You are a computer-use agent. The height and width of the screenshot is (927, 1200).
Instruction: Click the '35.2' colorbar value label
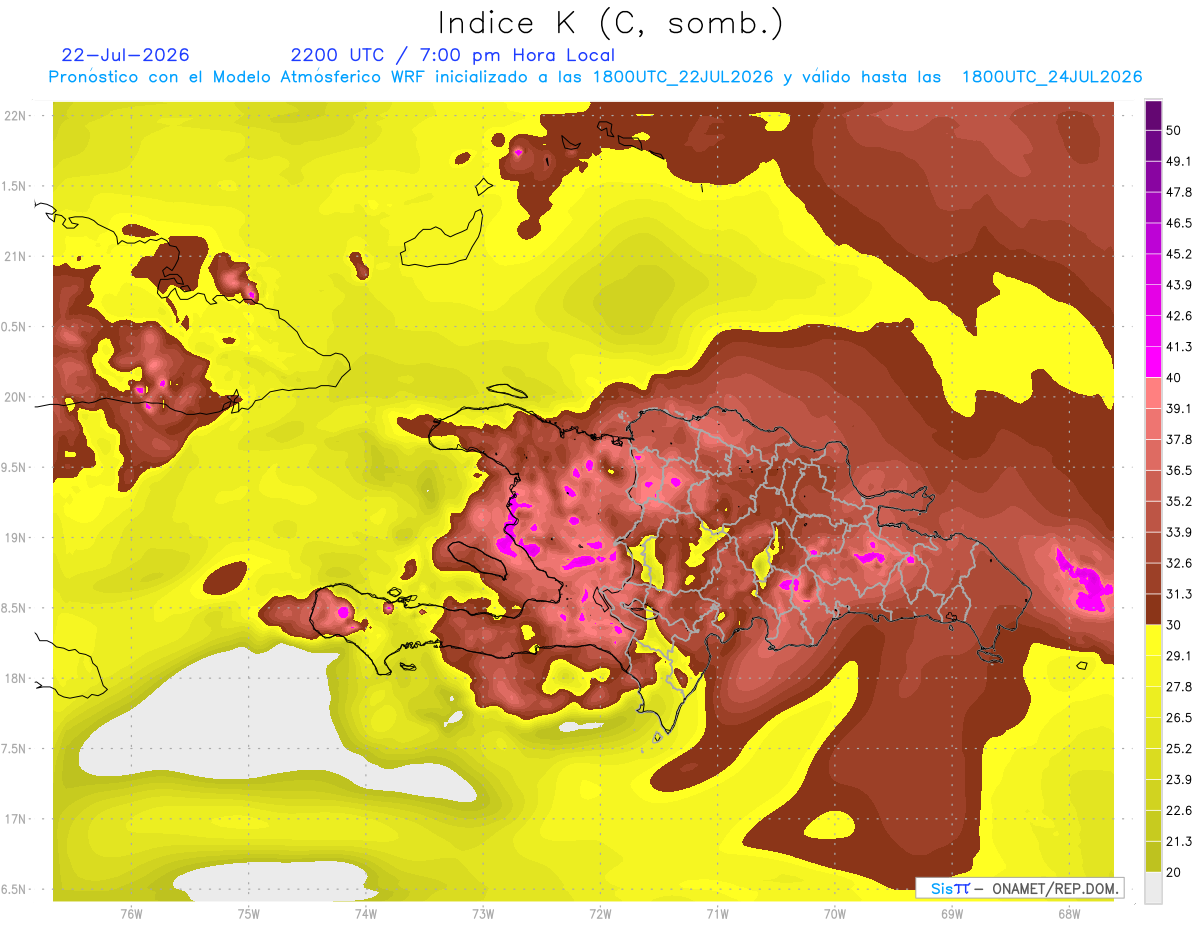(x=1178, y=501)
